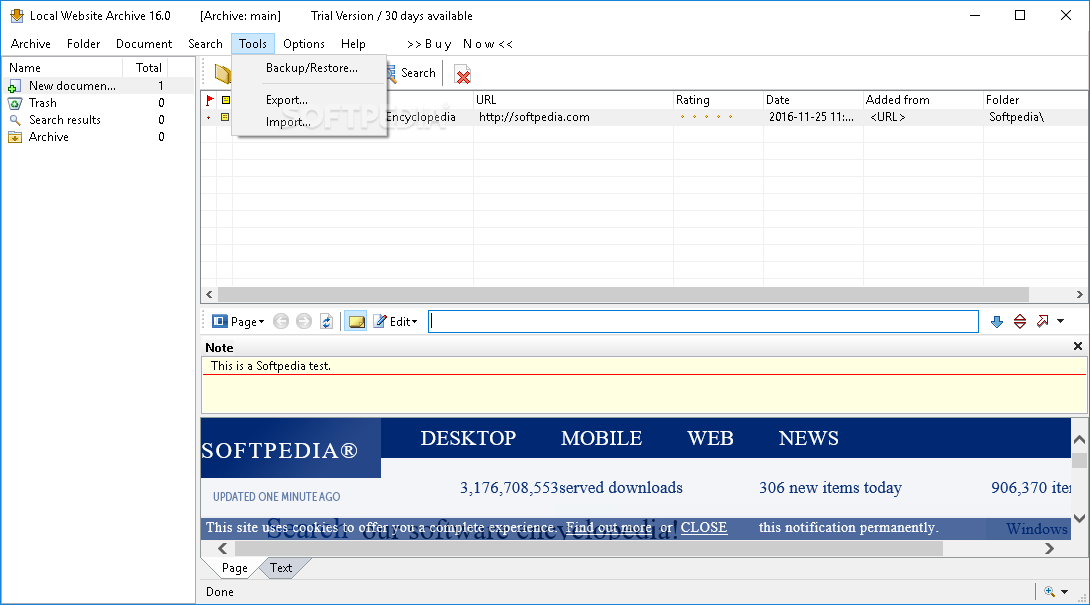Screen dimensions: 1090x605
Task: Click the document list horizontal scrollbar
Action: click(623, 294)
